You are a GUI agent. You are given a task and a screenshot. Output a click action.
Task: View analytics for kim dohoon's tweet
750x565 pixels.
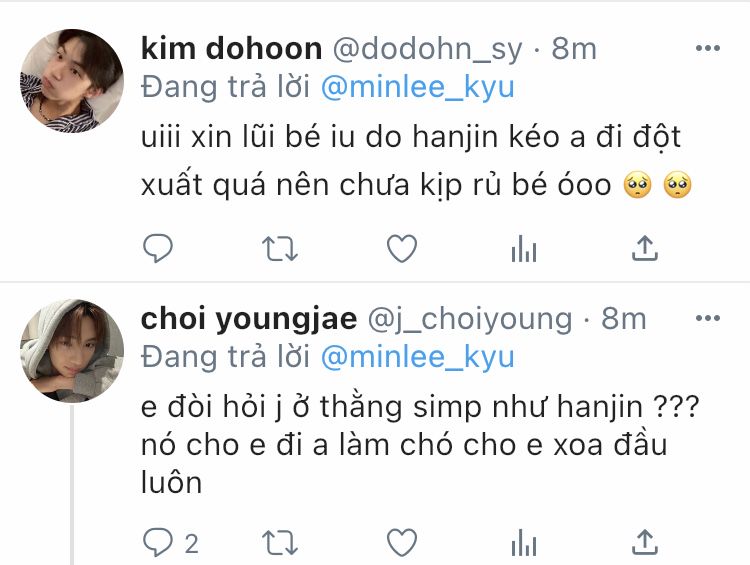click(524, 249)
